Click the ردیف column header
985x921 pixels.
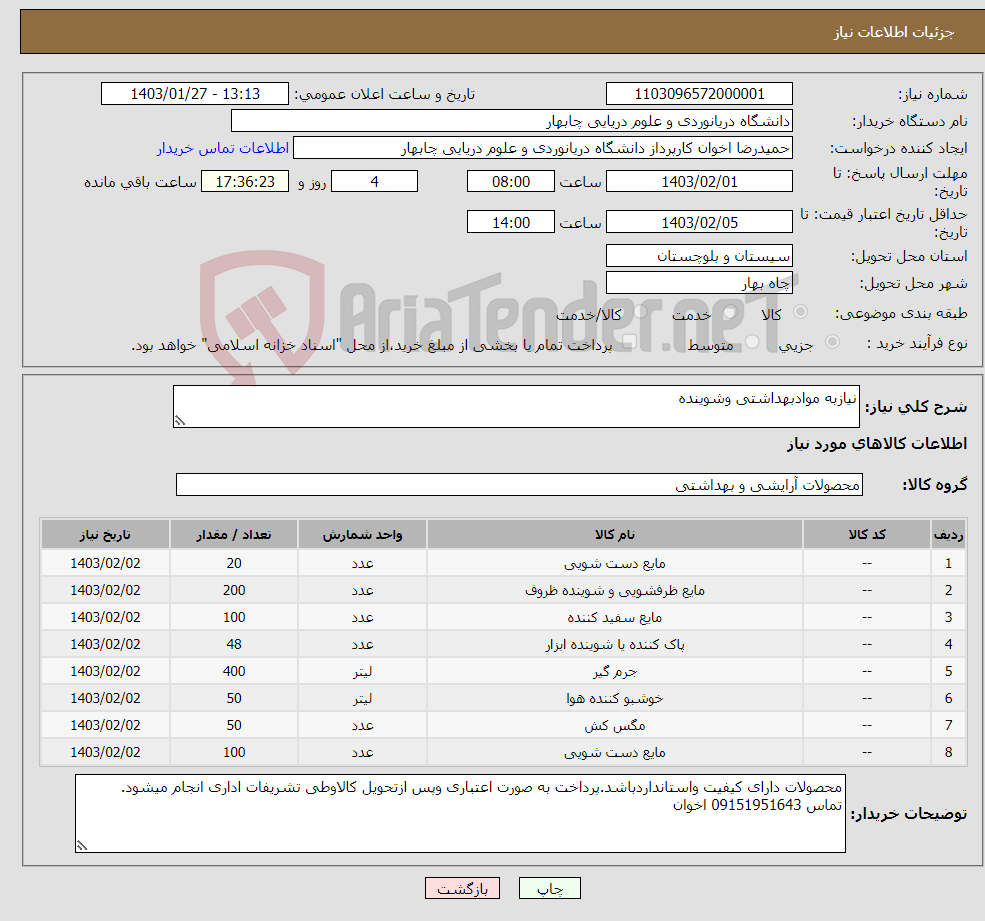pyautogui.click(x=948, y=535)
